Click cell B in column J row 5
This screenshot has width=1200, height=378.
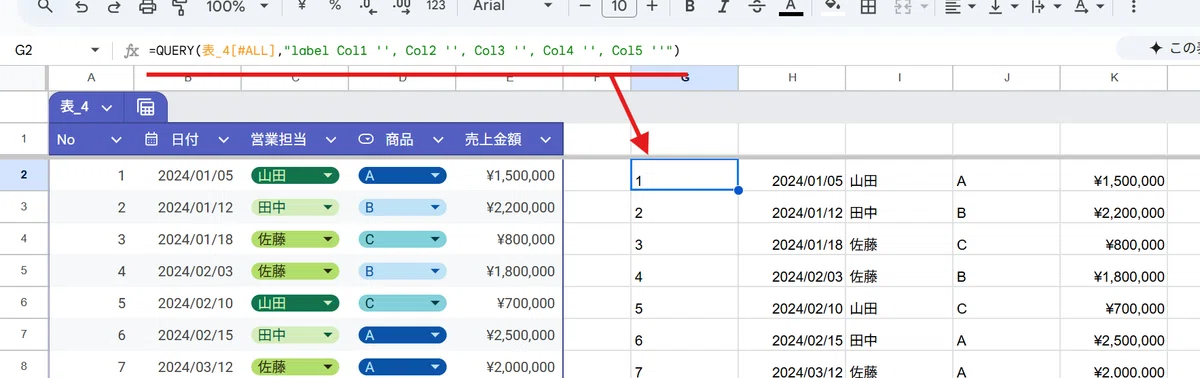click(1006, 271)
